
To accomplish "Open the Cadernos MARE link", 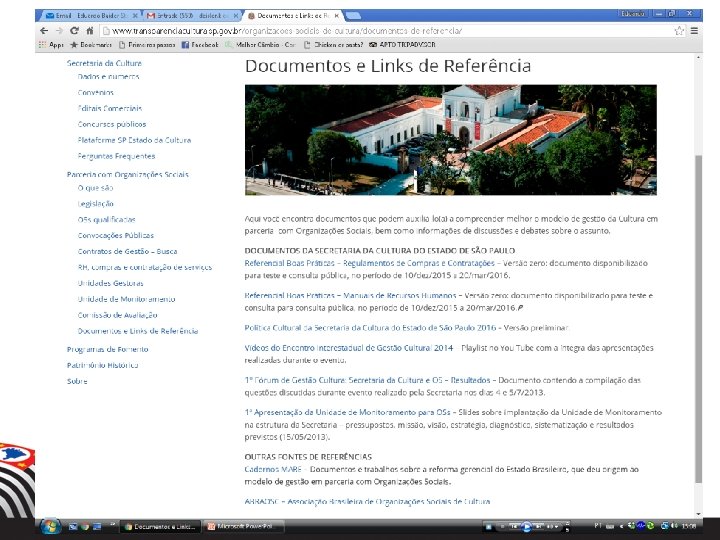I will (273, 469).
